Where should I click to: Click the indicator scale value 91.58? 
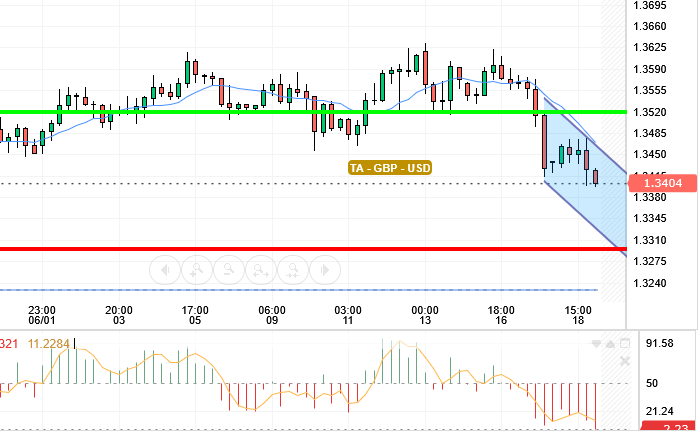pos(660,343)
